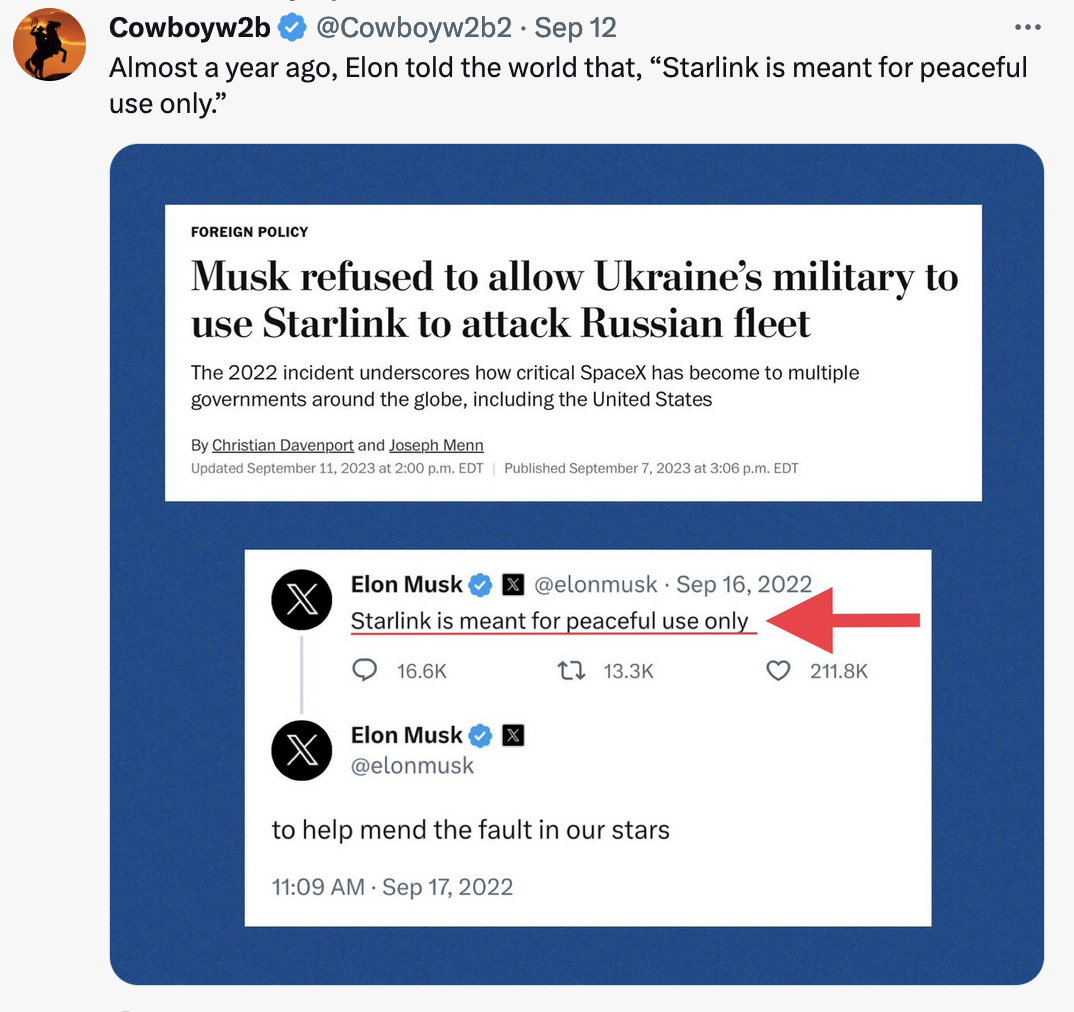The image size is (1074, 1012).
Task: Open the Cowboyw2b display name profile link
Action: tap(189, 28)
